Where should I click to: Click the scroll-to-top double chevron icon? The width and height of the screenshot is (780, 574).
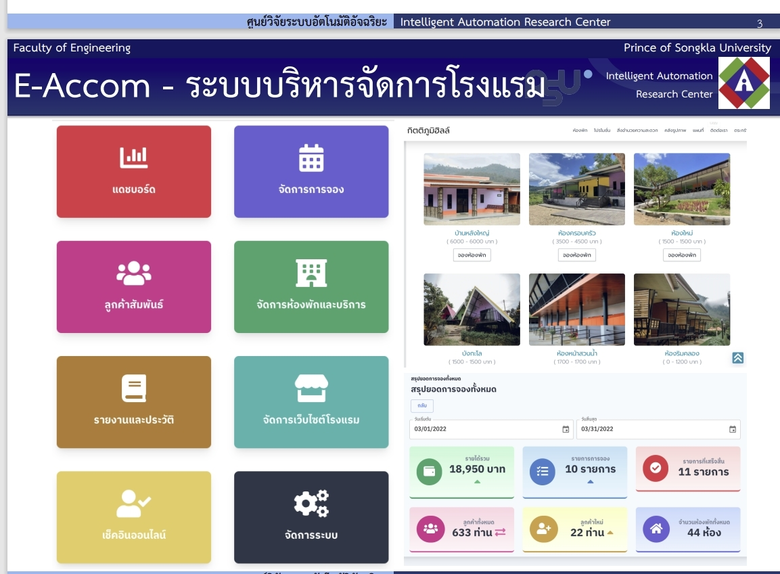pyautogui.click(x=738, y=358)
